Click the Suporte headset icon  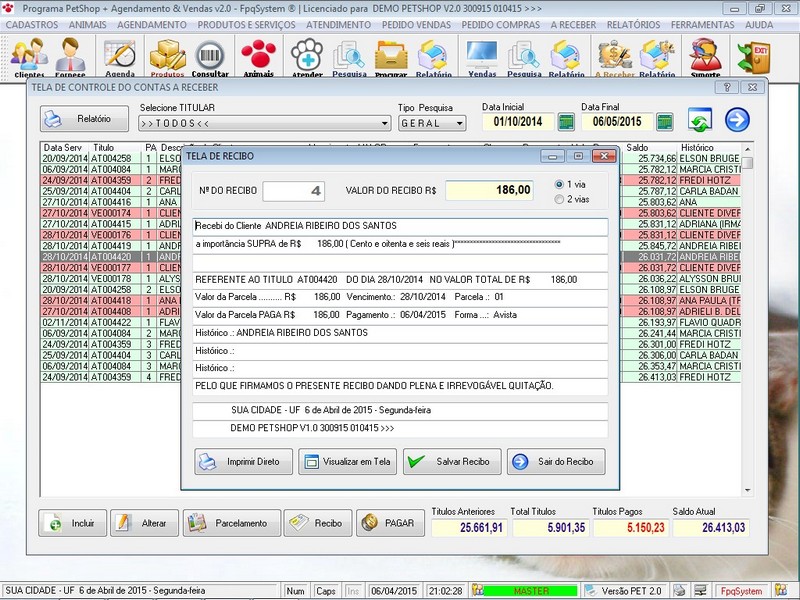pyautogui.click(x=706, y=56)
